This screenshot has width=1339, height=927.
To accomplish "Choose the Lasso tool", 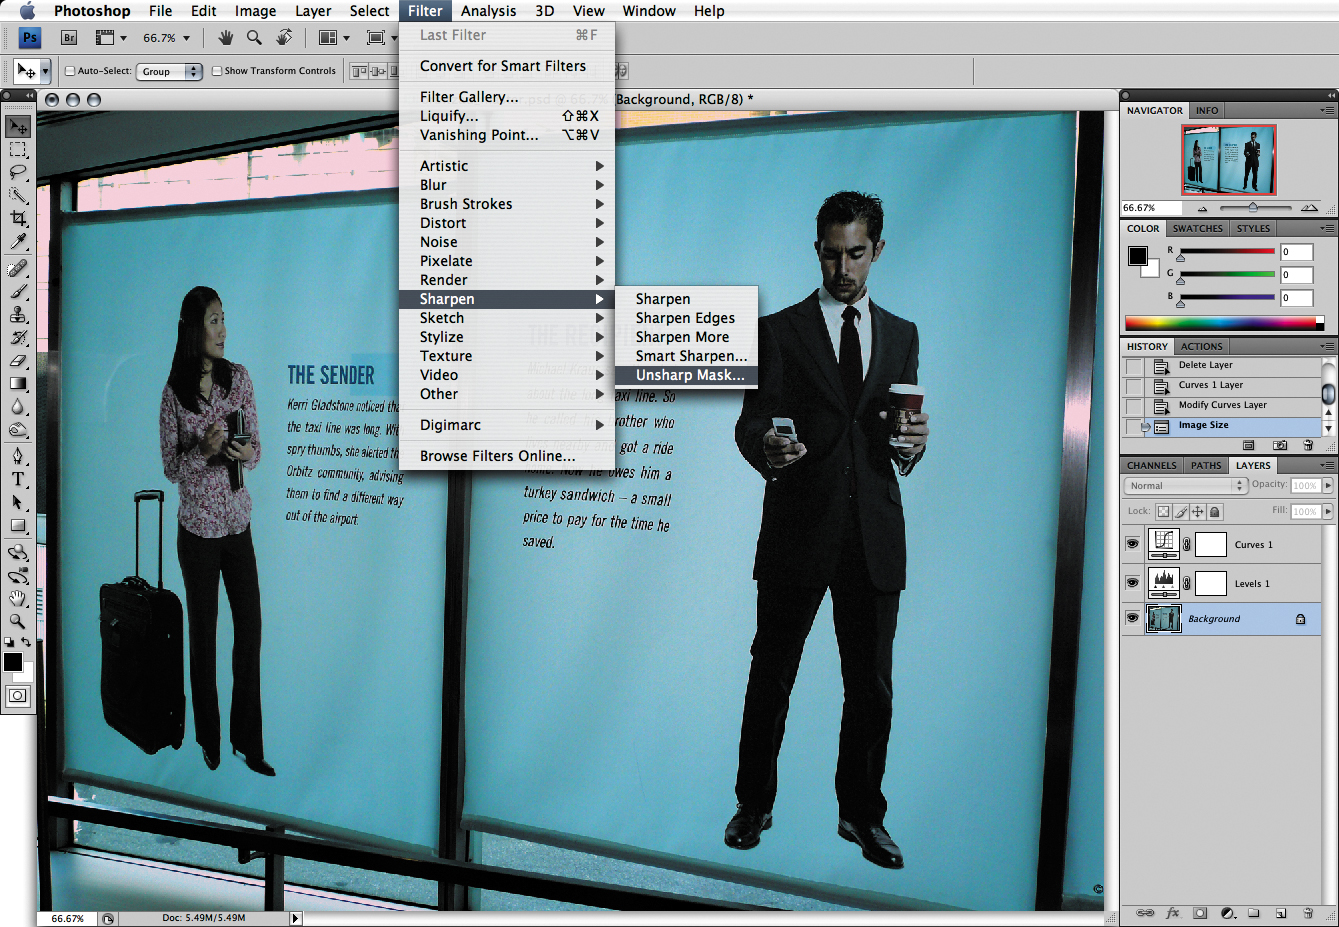I will [x=18, y=172].
